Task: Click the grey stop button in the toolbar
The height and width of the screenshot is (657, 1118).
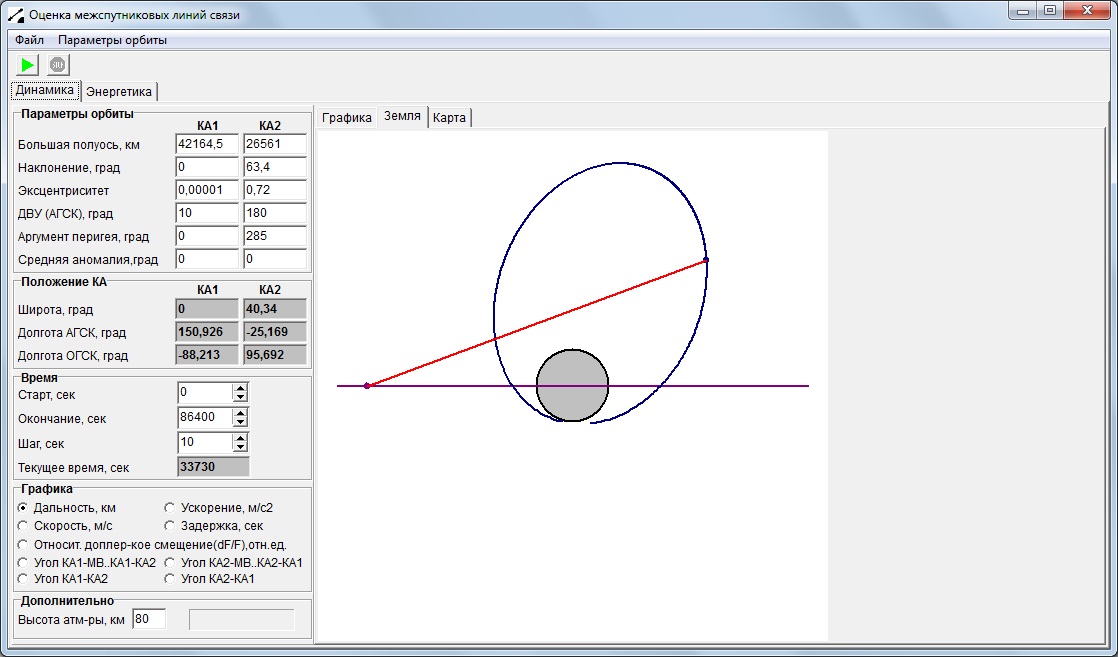Action: tap(58, 65)
